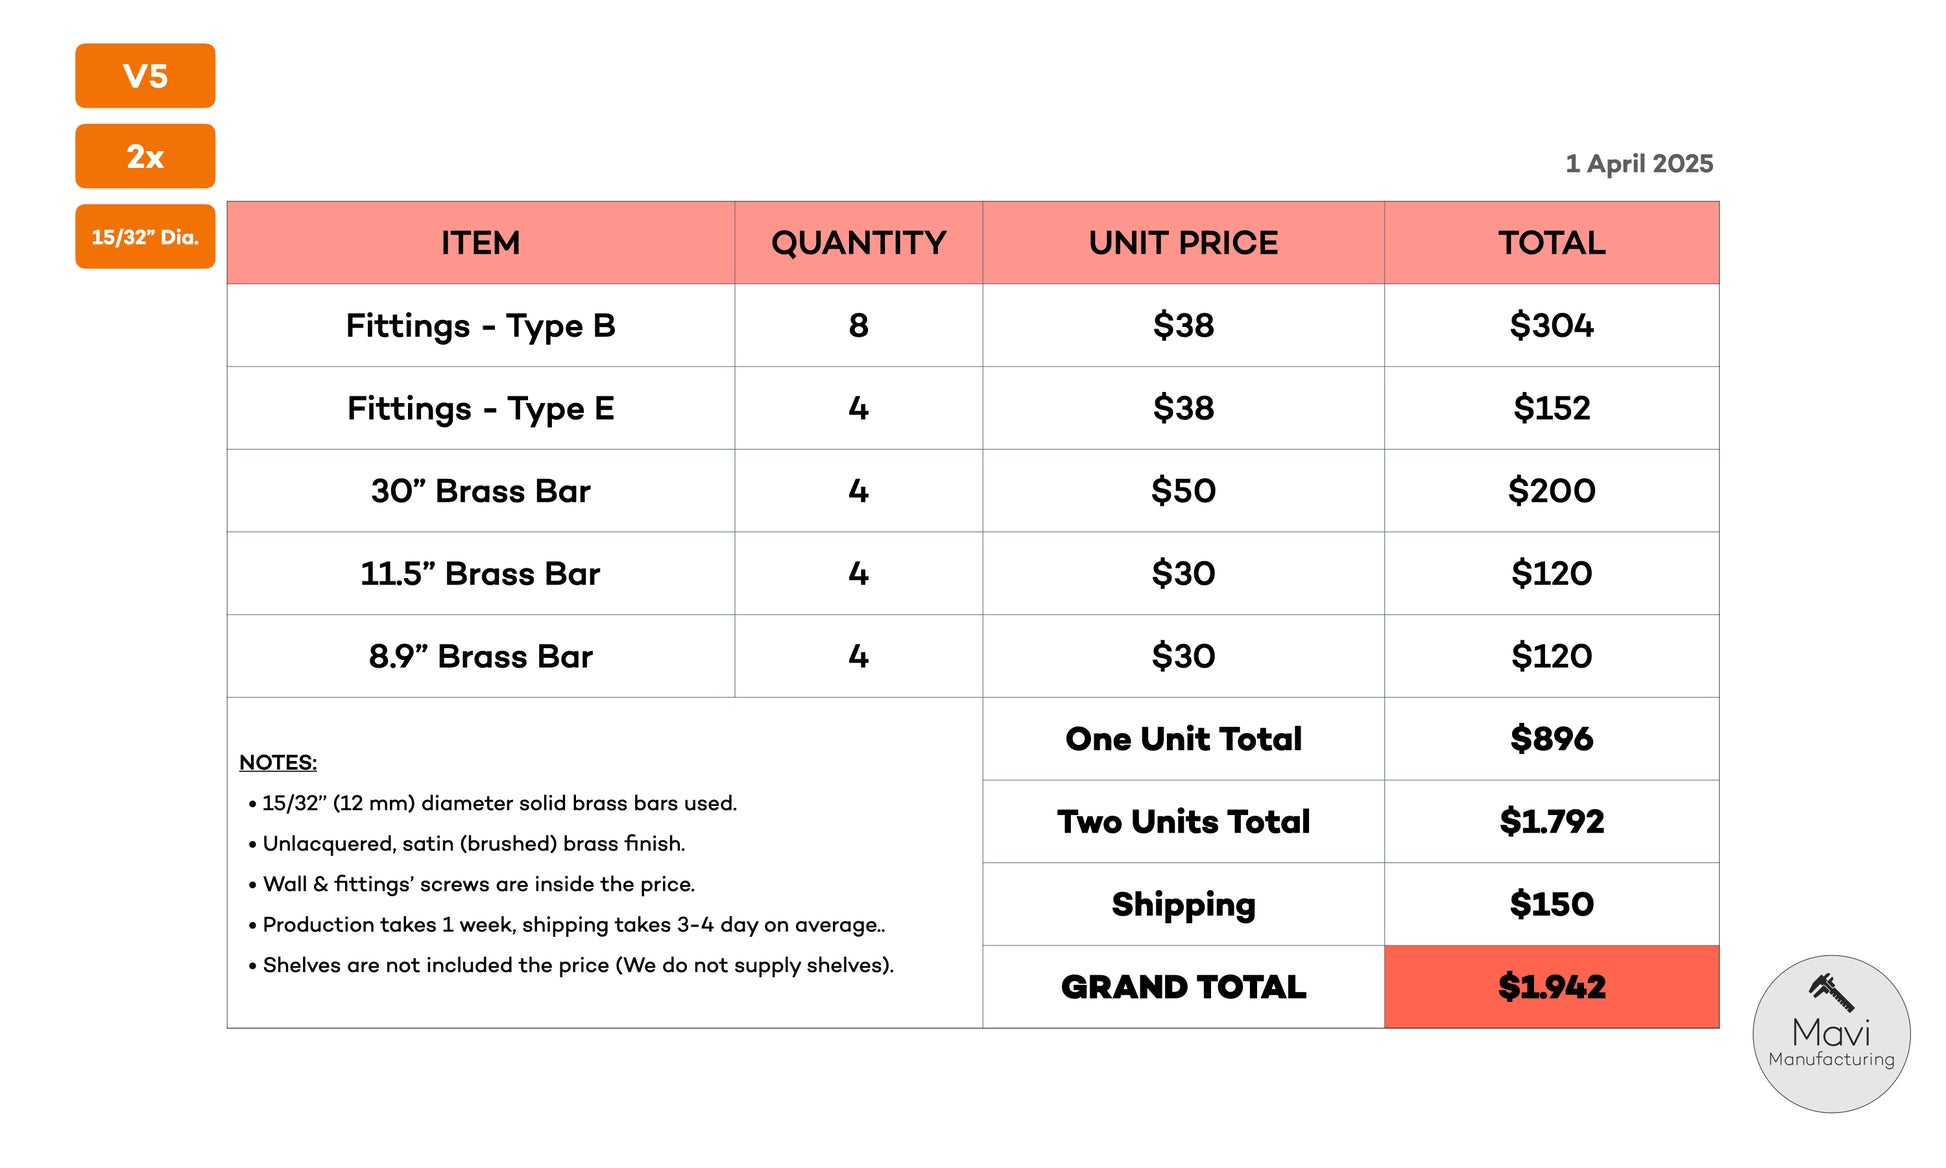This screenshot has height=1168, width=1946.
Task: Select the orange V5 badge
Action: tap(145, 76)
